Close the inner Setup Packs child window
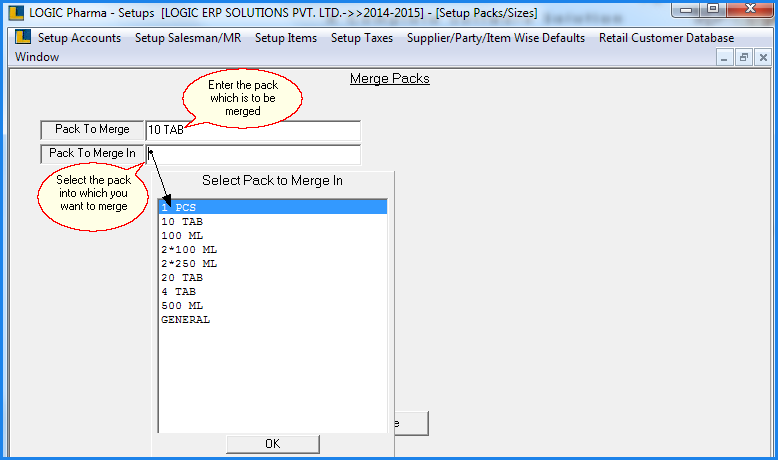 pos(761,58)
